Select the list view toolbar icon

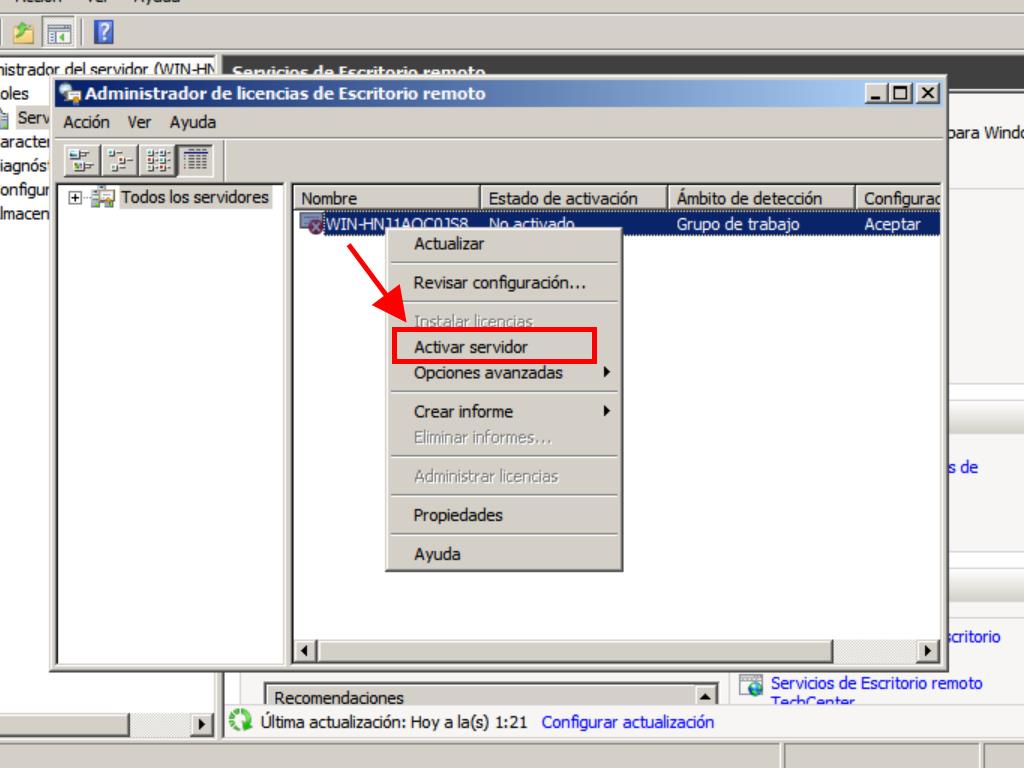[x=158, y=160]
